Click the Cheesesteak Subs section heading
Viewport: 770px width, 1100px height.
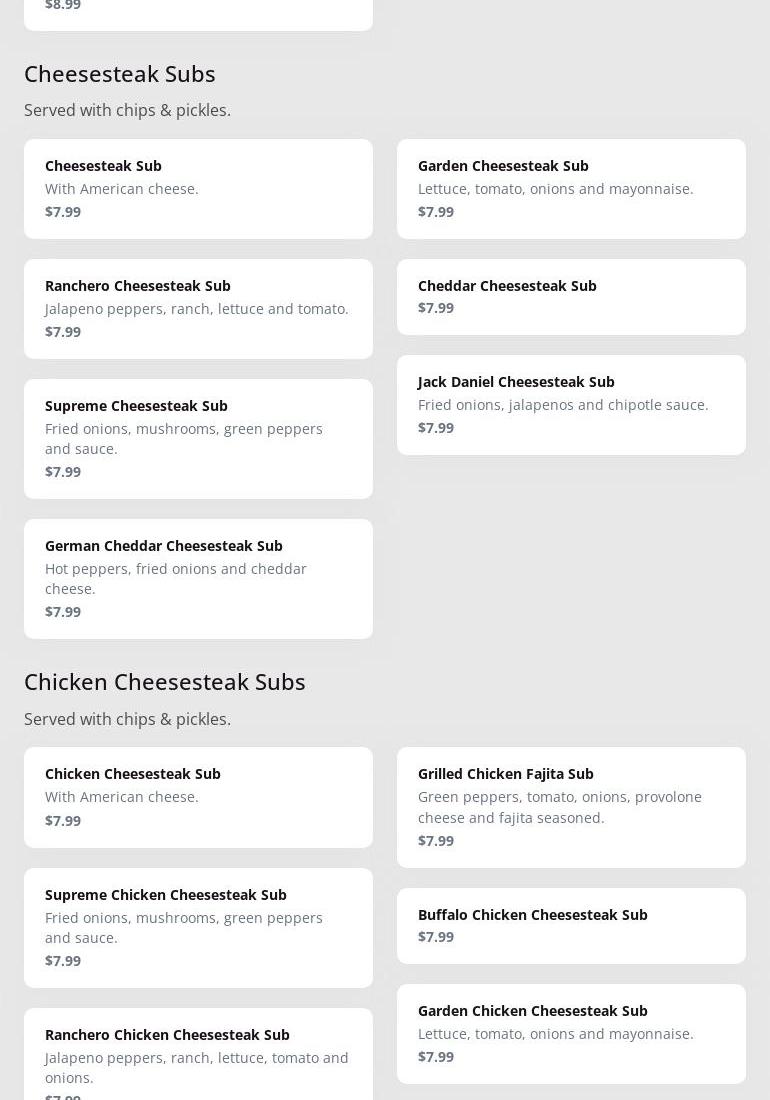120,74
